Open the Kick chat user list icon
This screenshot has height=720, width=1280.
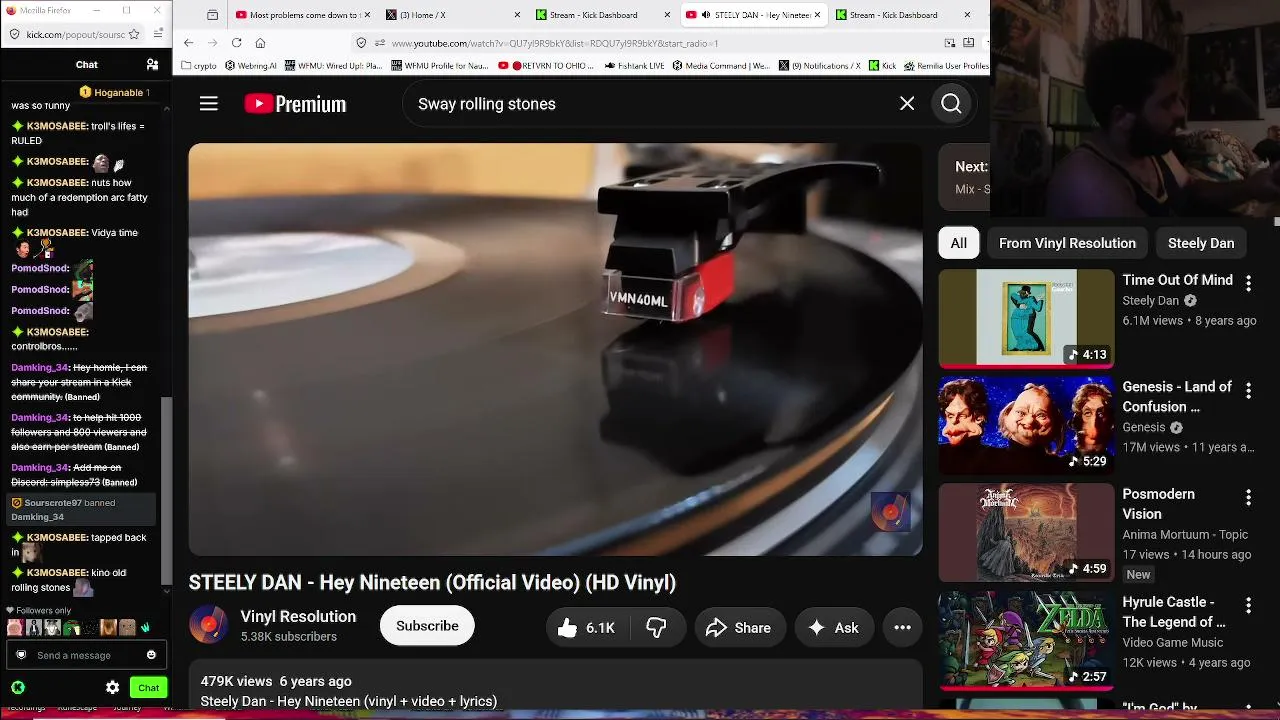[x=152, y=65]
